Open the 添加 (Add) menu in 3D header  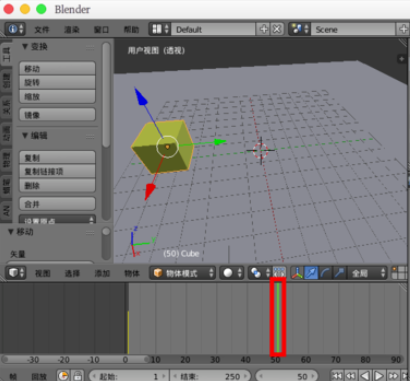point(102,274)
